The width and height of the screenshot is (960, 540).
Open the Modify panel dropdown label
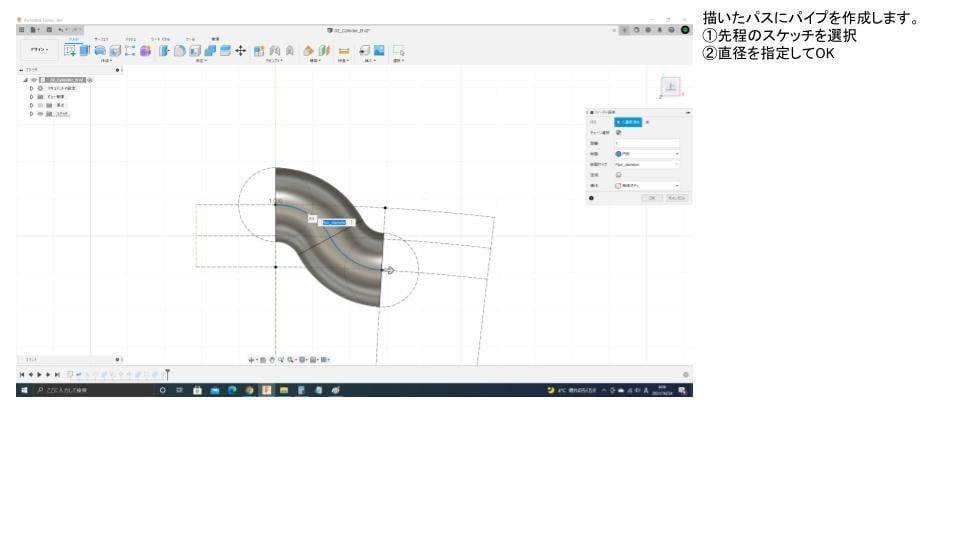(201, 61)
